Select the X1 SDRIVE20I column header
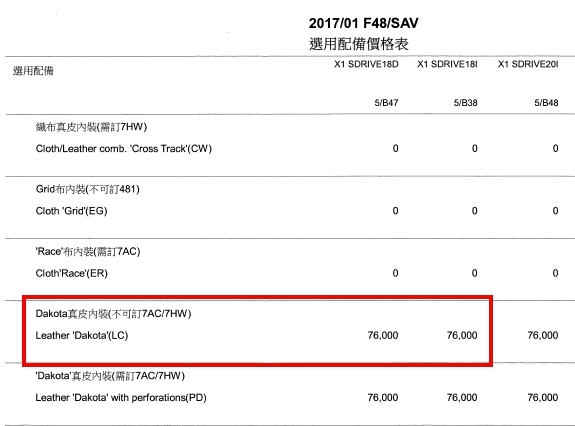Image resolution: width=575 pixels, height=426 pixels. 528,64
